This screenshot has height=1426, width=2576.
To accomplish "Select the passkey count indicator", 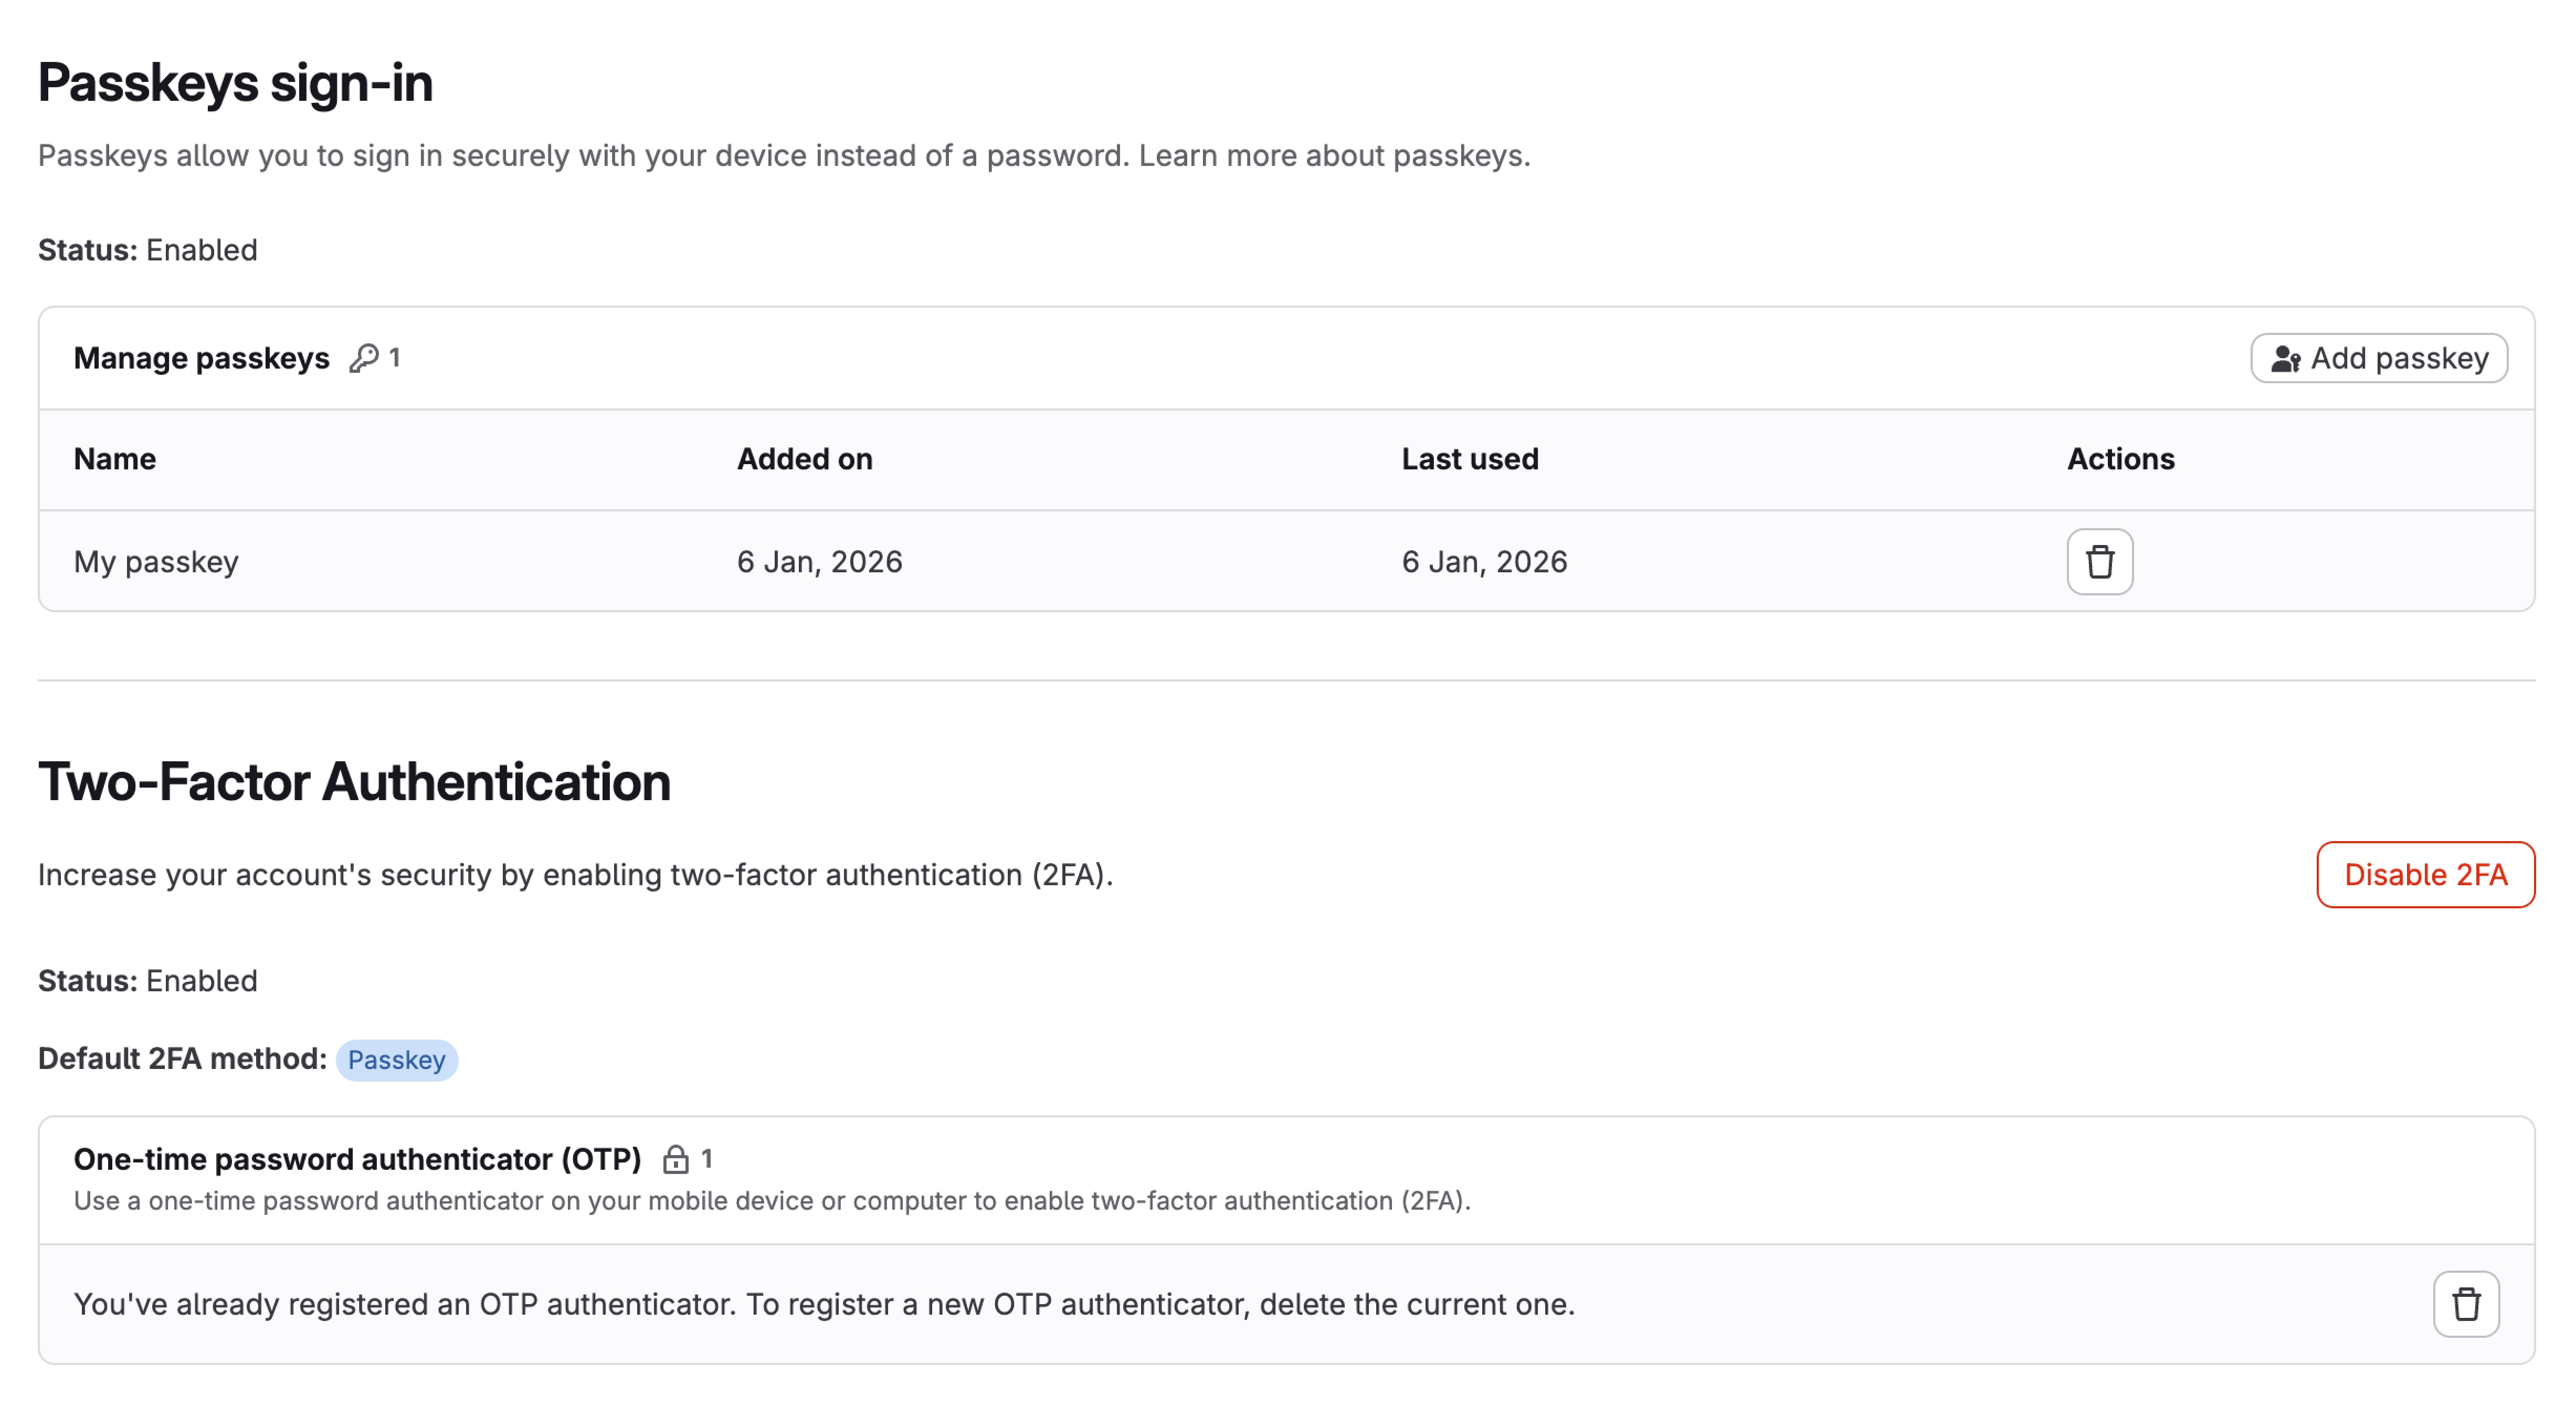I will (x=396, y=357).
